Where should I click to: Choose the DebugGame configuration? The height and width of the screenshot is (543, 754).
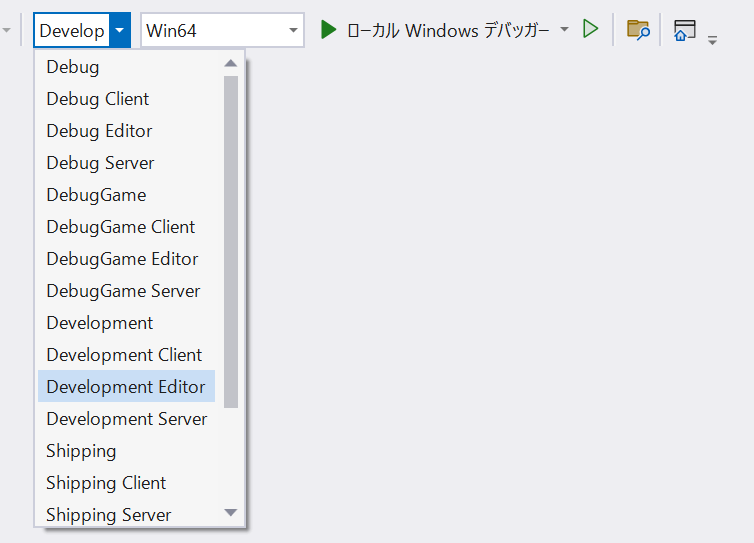coord(126,195)
